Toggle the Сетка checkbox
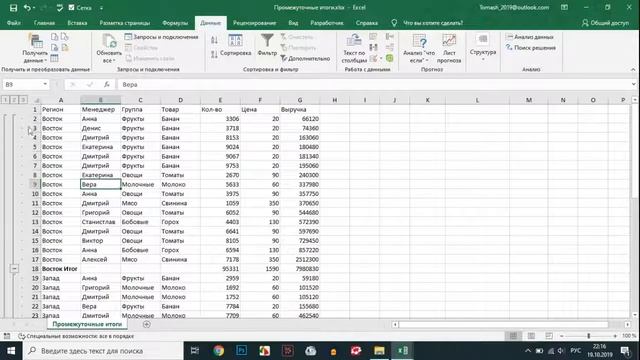640x360 pixels. click(x=72, y=8)
